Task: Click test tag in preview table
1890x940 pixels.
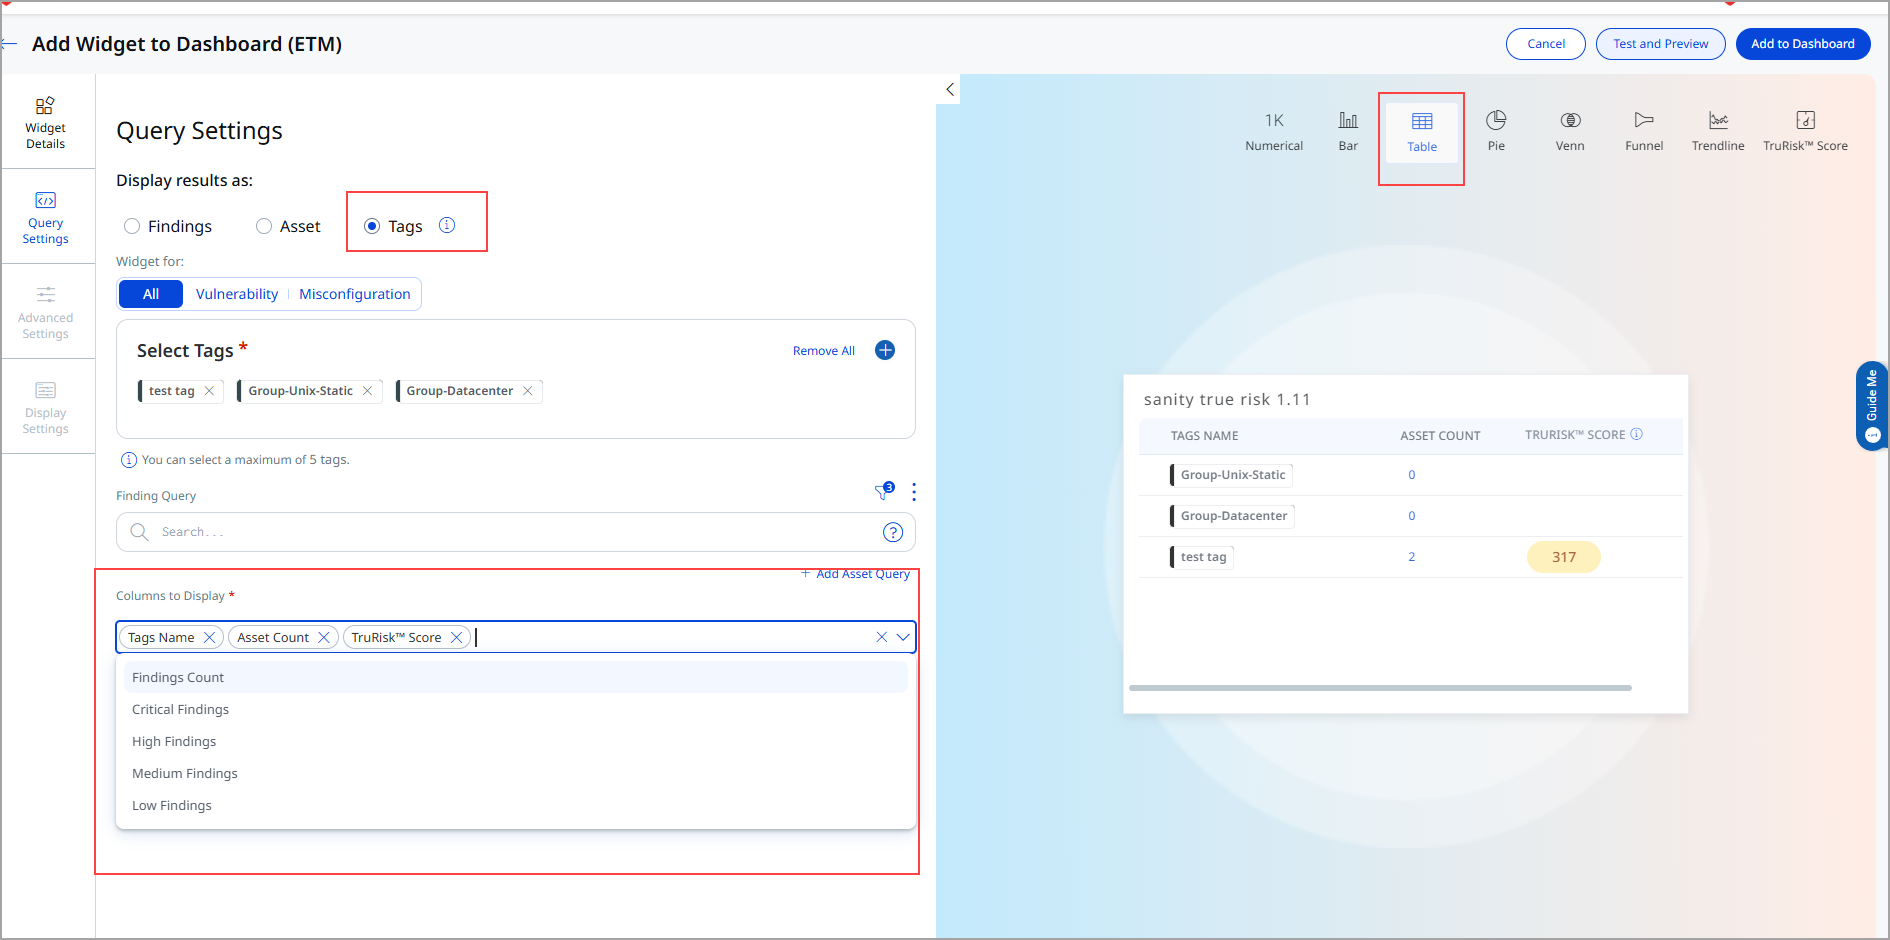Action: point(1203,557)
